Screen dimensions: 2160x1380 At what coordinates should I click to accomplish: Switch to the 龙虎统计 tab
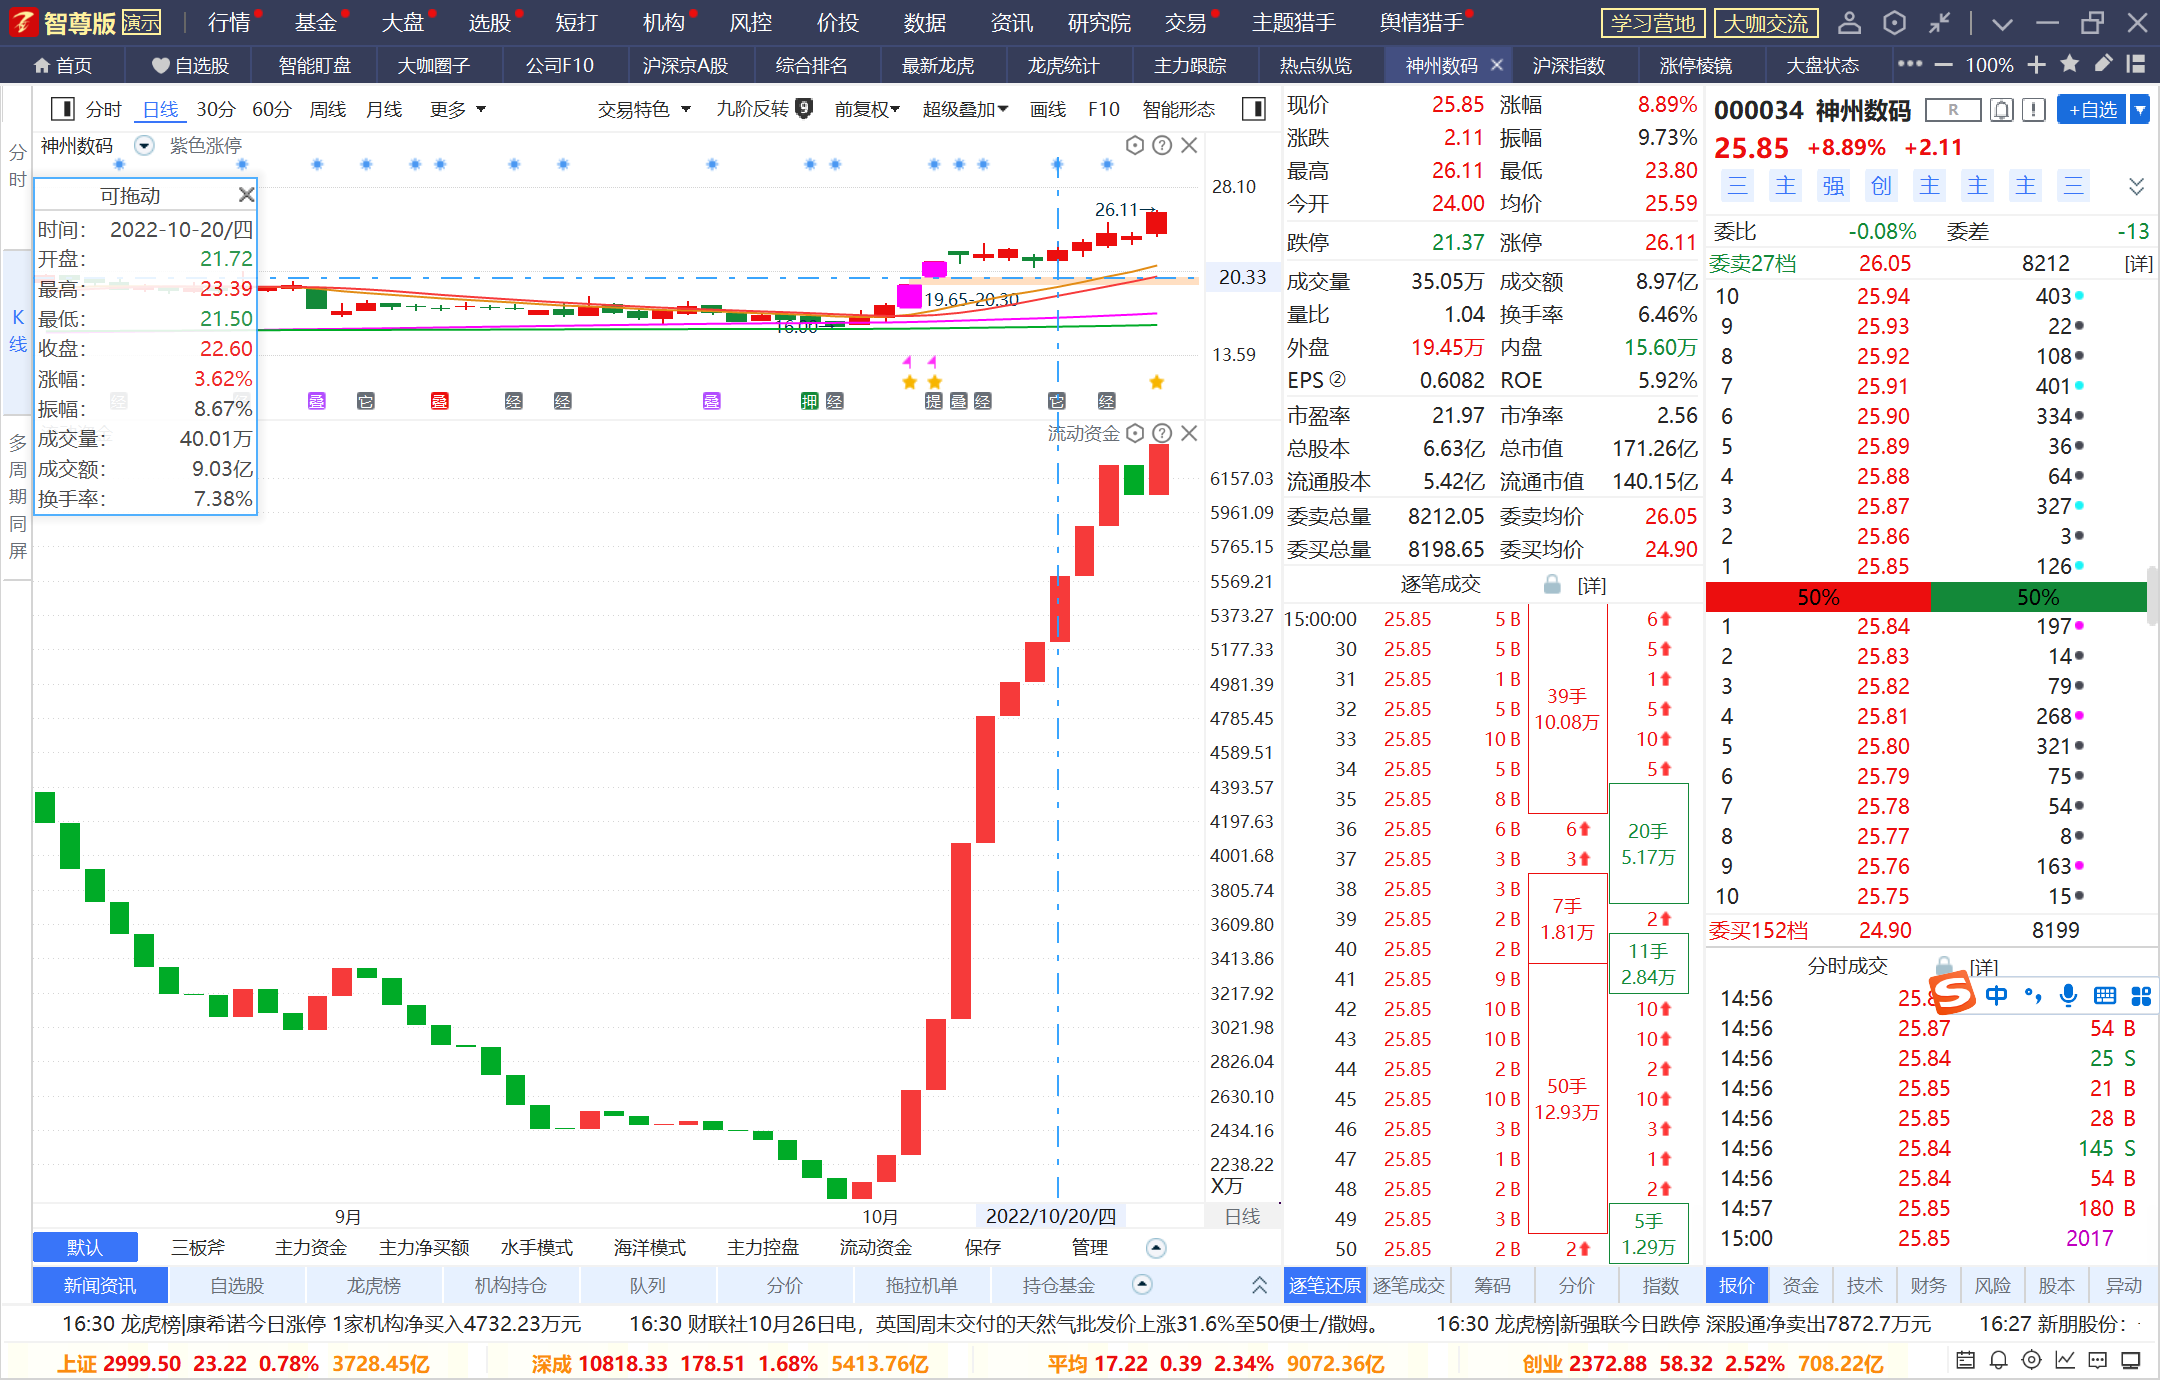click(1063, 65)
